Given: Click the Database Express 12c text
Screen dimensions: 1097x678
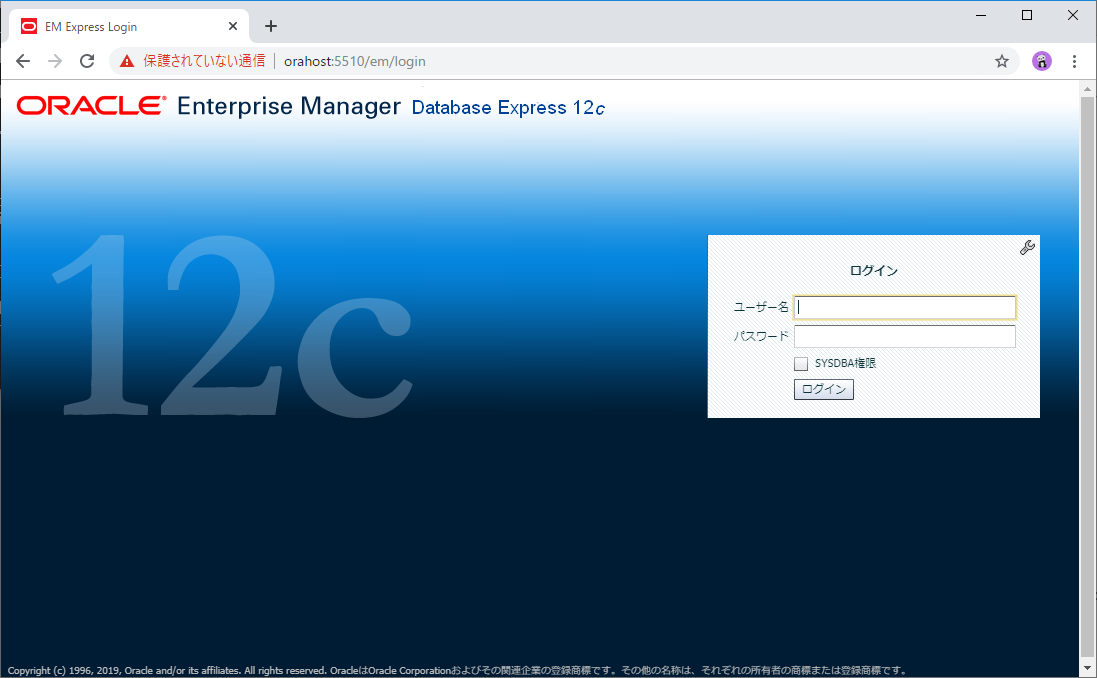Looking at the screenshot, I should point(508,108).
